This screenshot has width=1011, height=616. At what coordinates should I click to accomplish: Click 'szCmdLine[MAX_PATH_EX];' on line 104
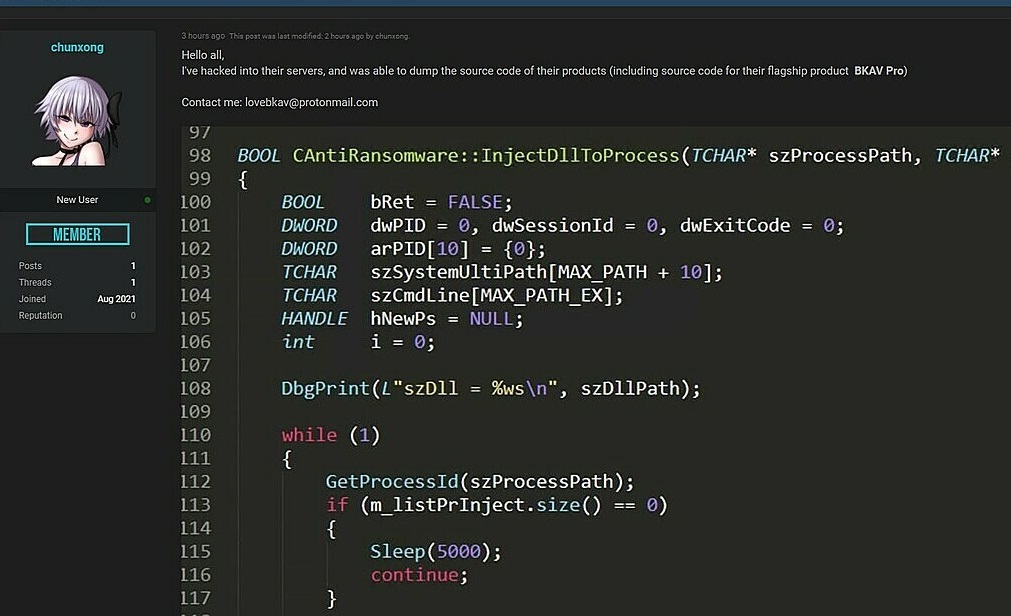pyautogui.click(x=496, y=295)
